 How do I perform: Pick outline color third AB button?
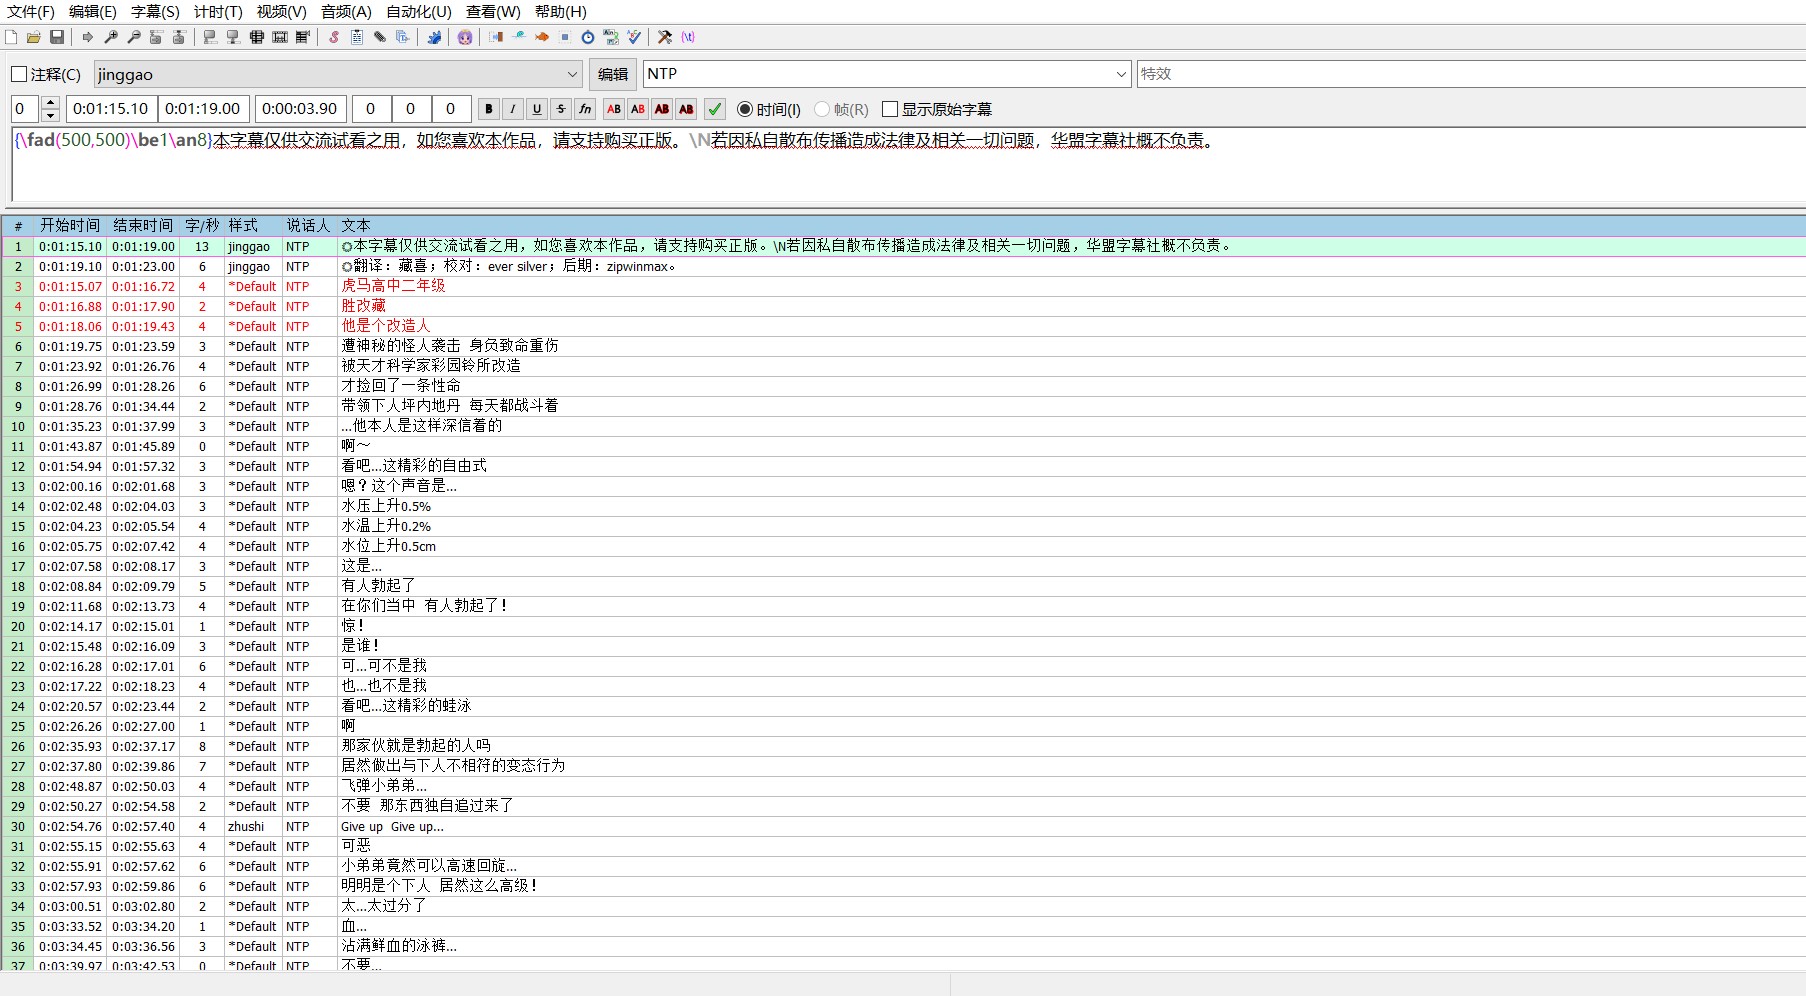click(x=662, y=109)
